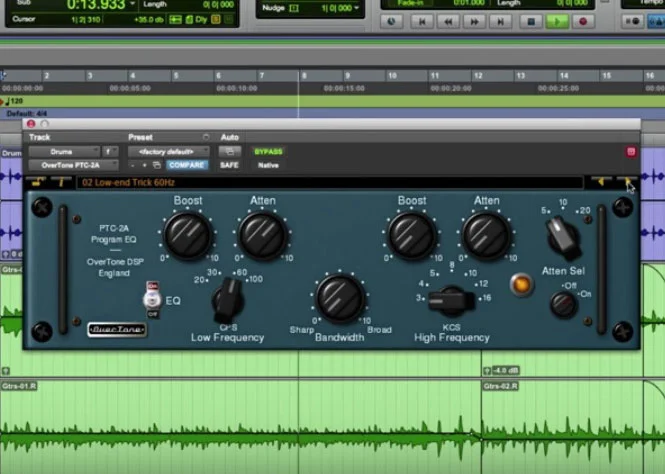Toggle the COMPARE button

[x=187, y=165]
